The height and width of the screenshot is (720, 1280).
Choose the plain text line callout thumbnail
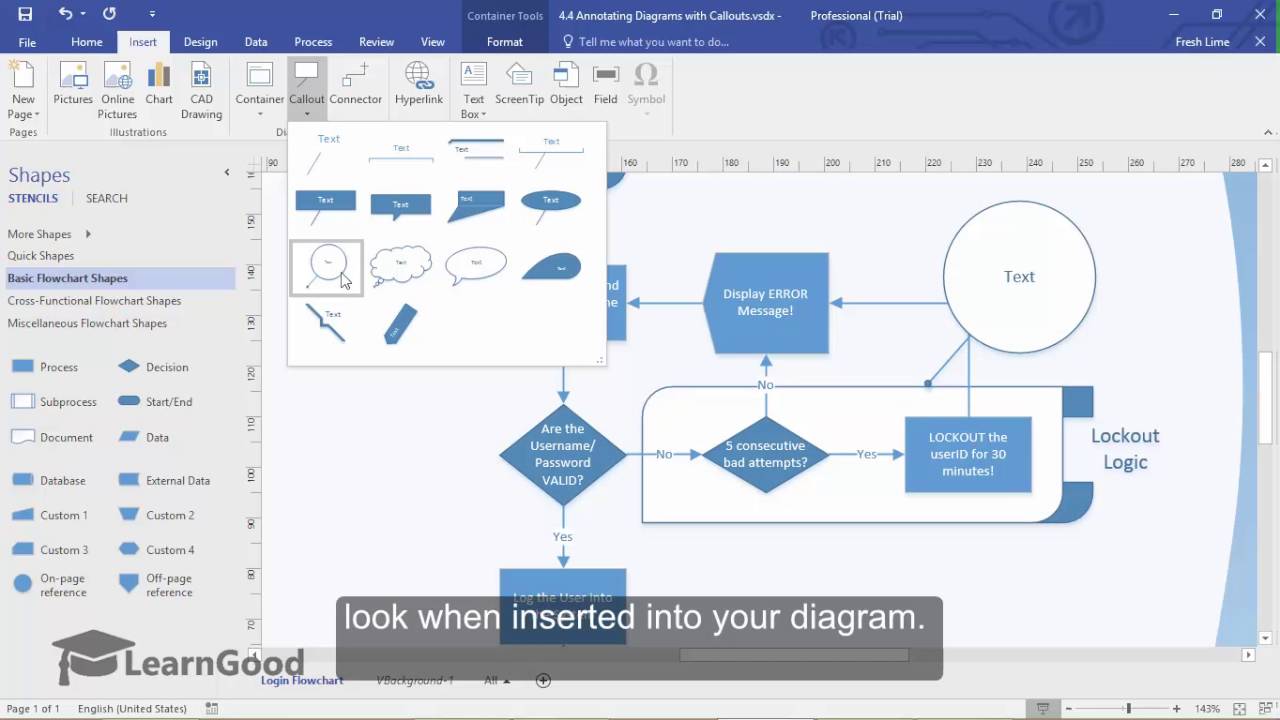[x=326, y=153]
